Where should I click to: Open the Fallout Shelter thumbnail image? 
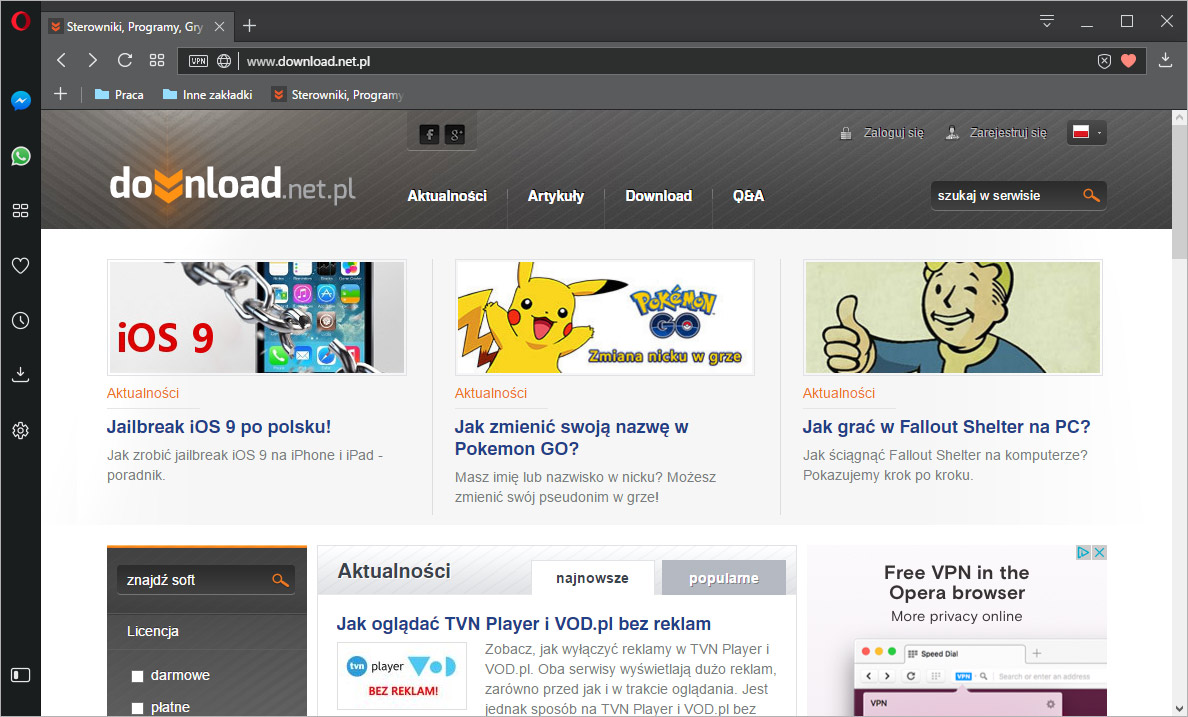pos(952,318)
